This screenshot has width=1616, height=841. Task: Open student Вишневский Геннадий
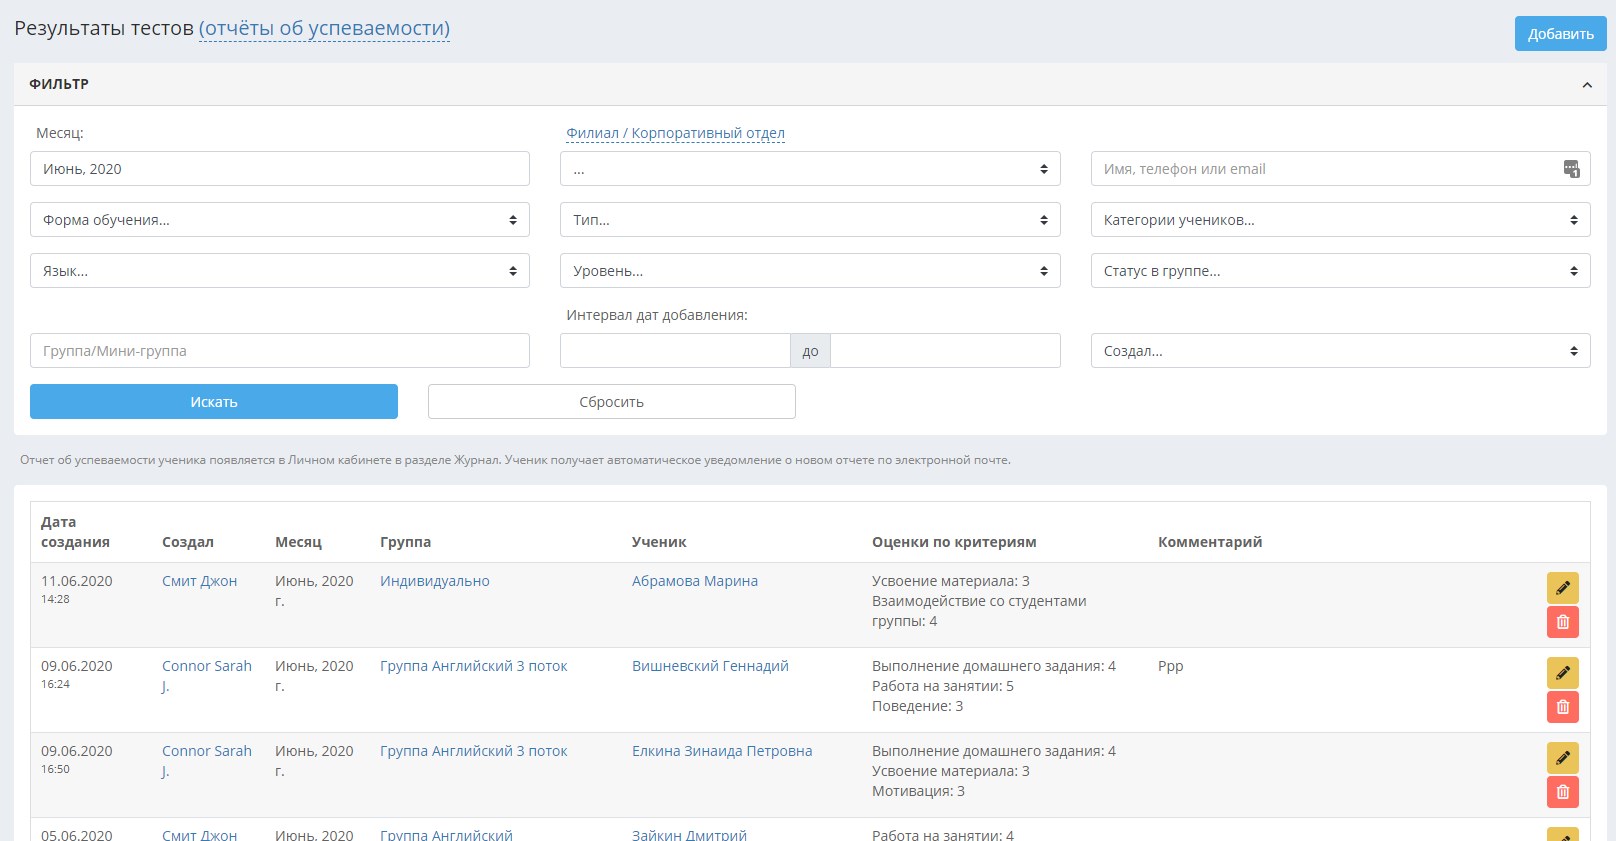coord(710,666)
